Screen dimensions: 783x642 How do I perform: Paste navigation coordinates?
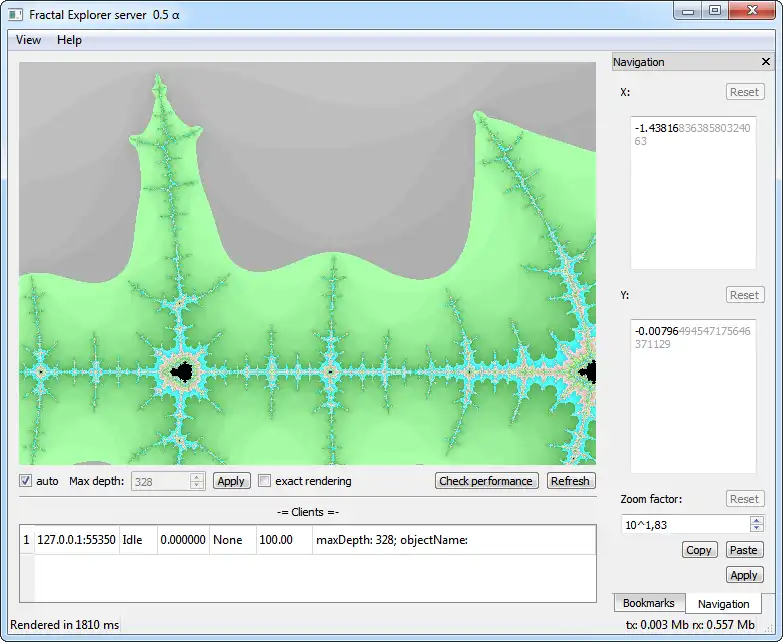744,550
